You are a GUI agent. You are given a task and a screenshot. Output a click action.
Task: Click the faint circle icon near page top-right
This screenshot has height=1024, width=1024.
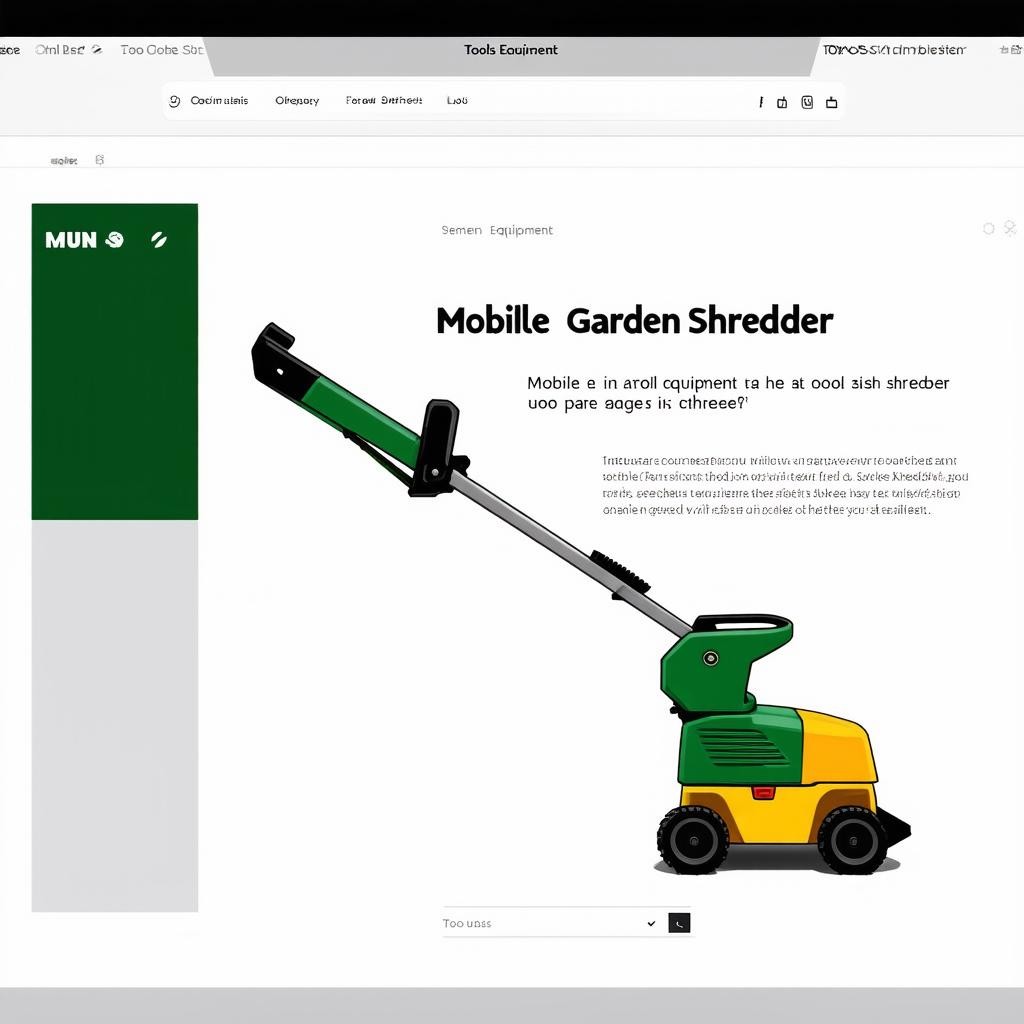[989, 228]
